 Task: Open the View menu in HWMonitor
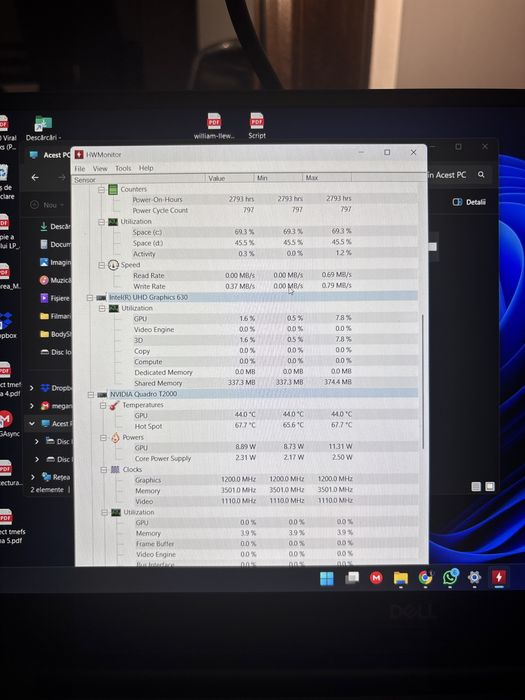(x=100, y=168)
